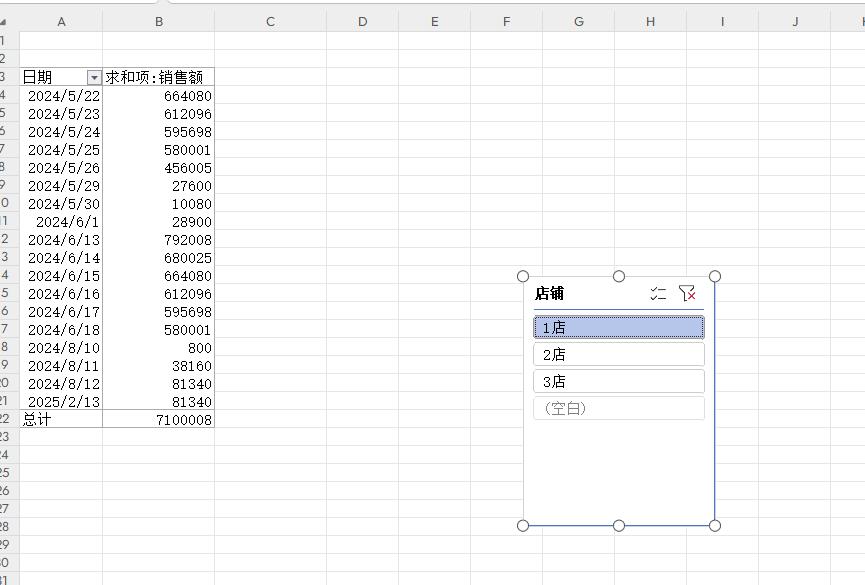
Task: Select 3店 in the slicer
Action: click(x=619, y=381)
